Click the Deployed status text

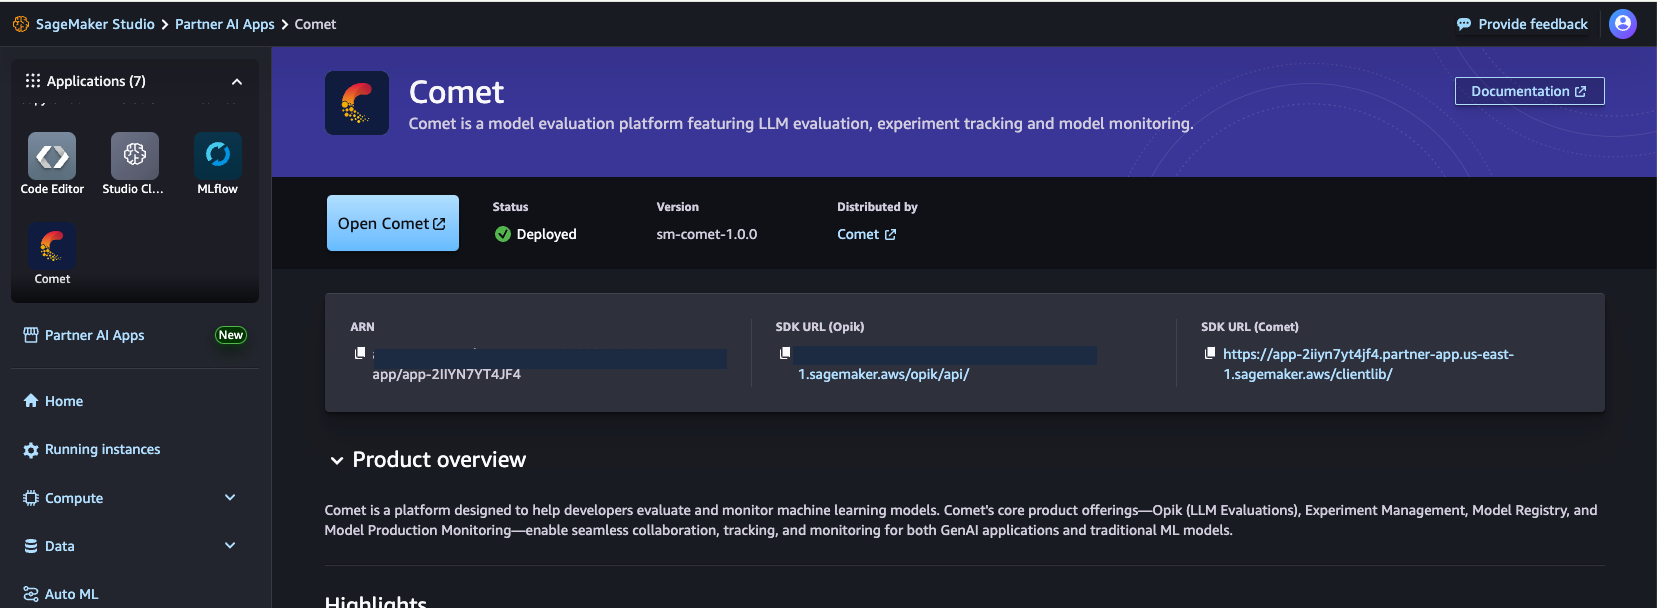[547, 234]
